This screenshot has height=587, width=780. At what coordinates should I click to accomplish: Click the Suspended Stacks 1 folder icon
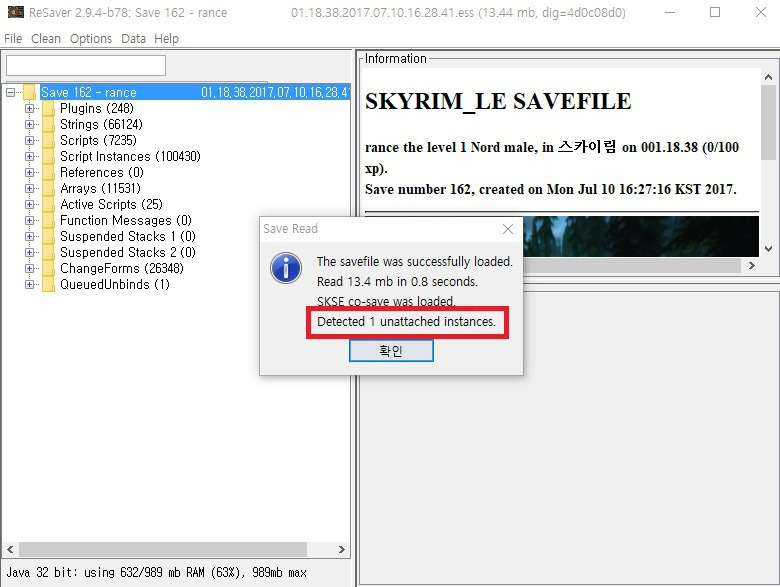[48, 236]
